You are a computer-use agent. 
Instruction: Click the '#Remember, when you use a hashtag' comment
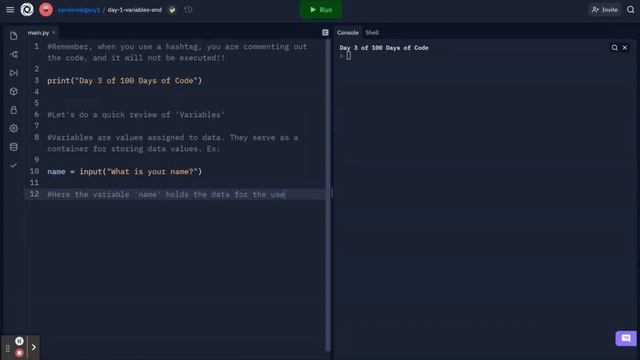177,52
